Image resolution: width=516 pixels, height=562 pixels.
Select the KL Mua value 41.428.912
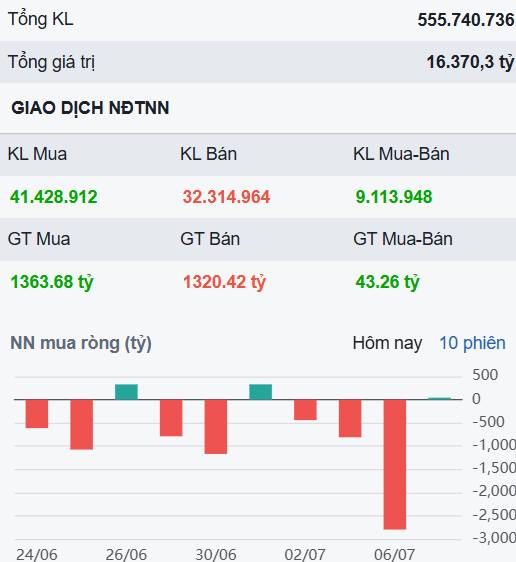point(54,197)
